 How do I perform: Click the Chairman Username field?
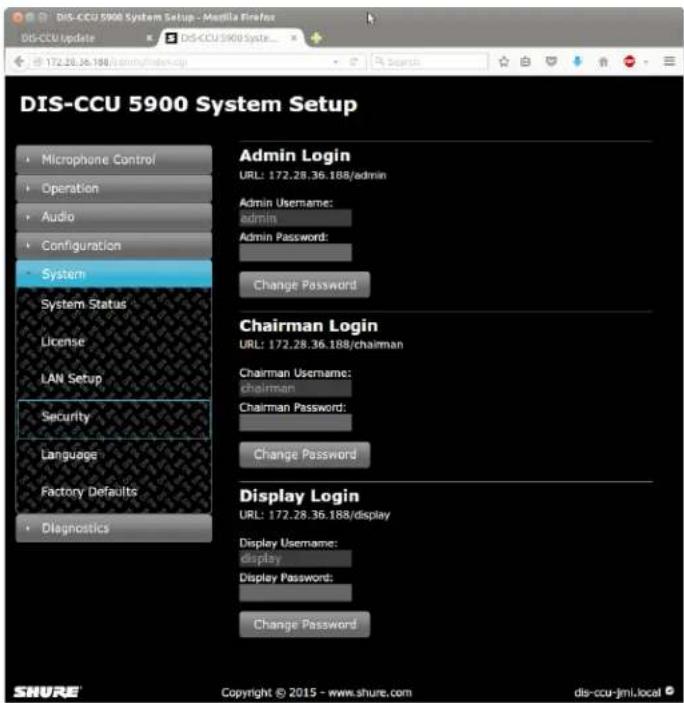click(x=295, y=388)
